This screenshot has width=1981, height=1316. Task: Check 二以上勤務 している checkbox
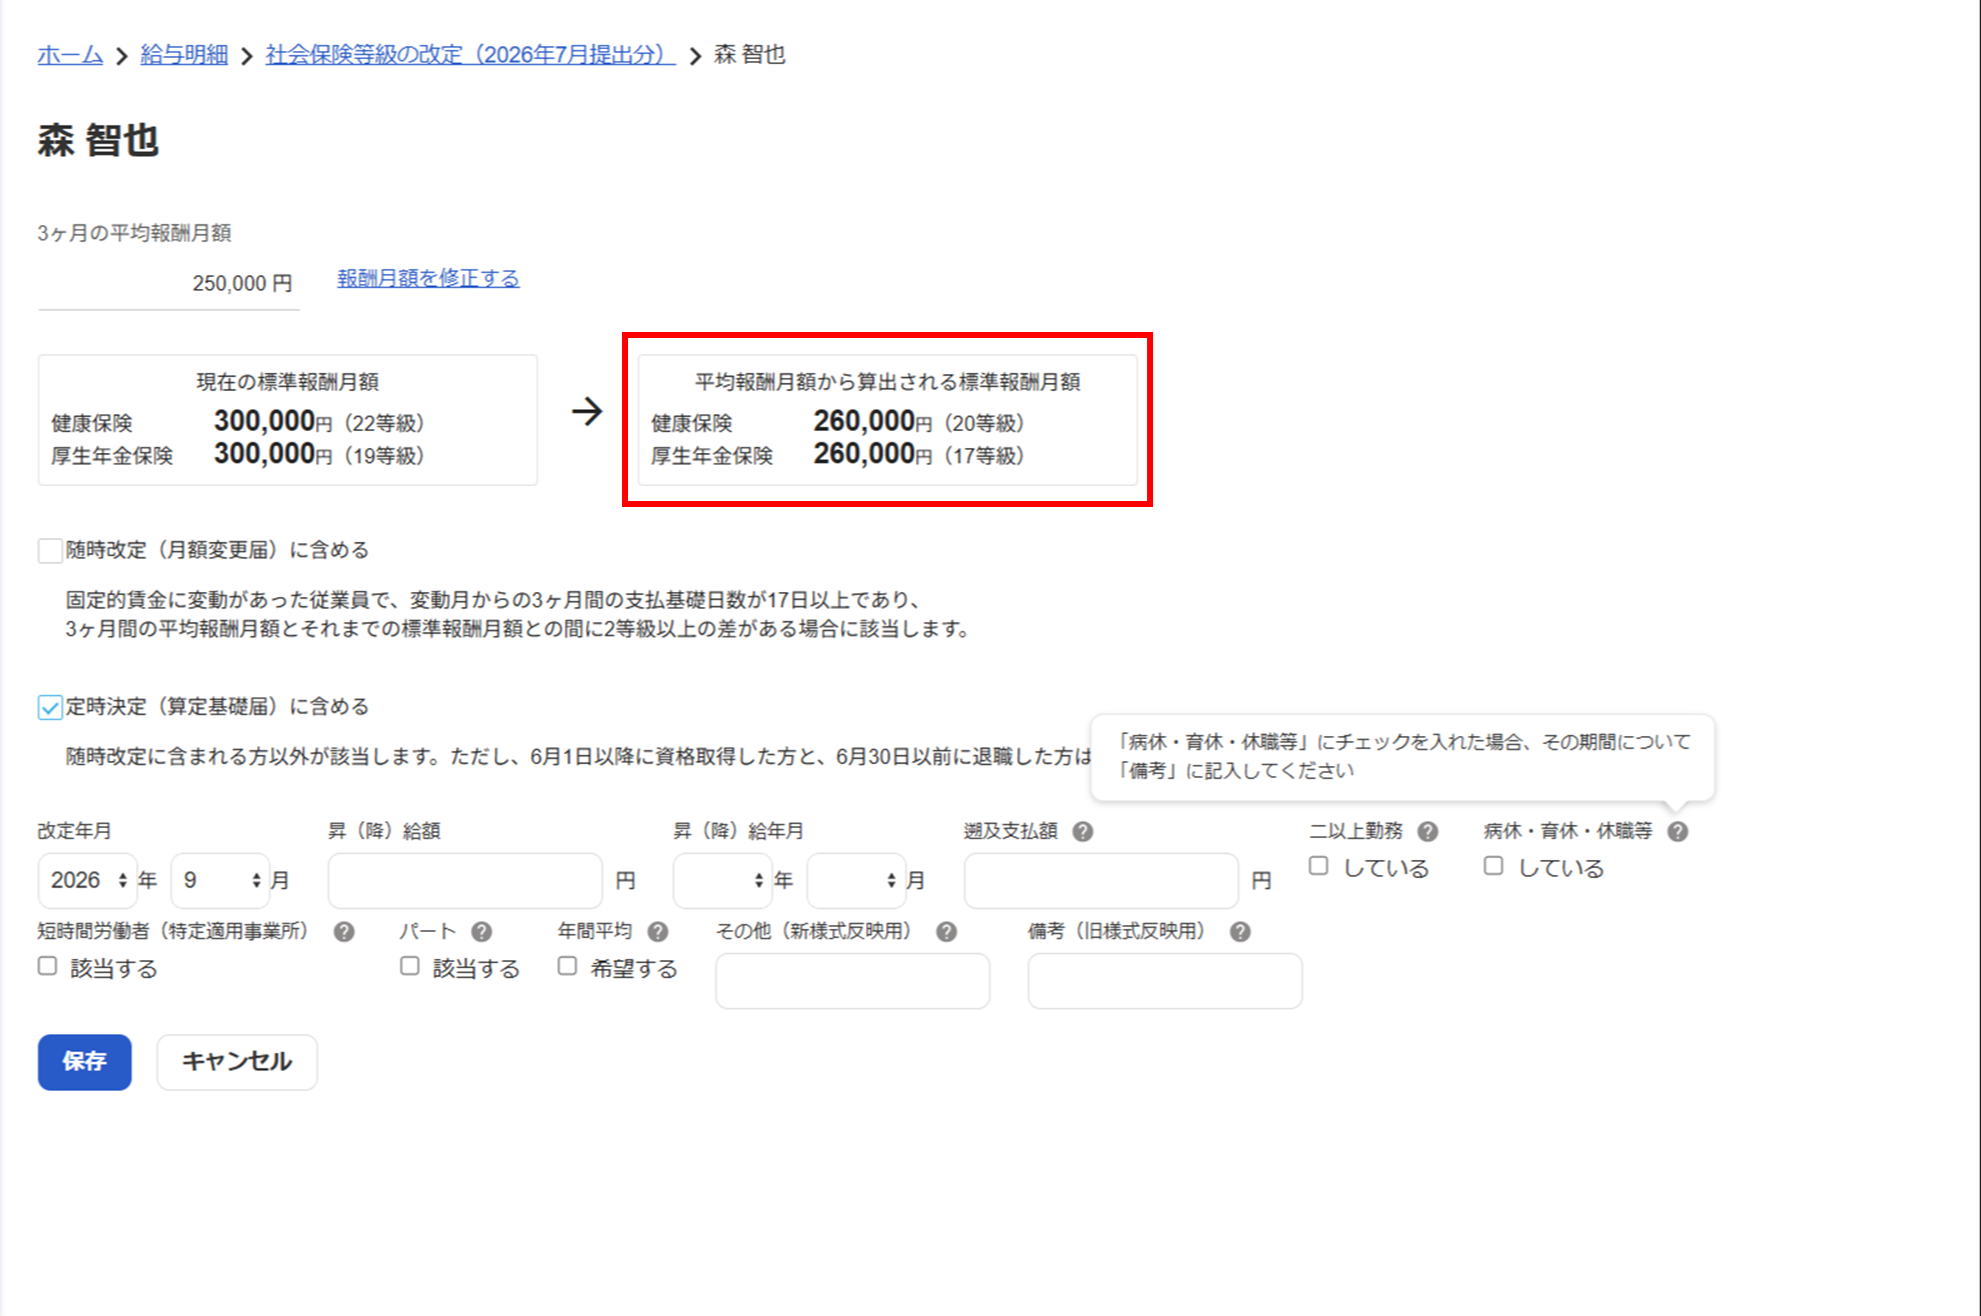click(1319, 866)
